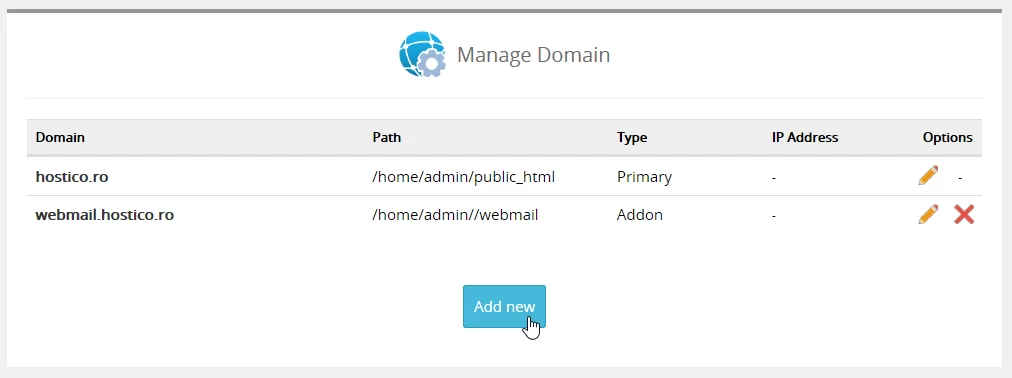1012x378 pixels.
Task: Click the Addon type cell
Action: point(640,215)
